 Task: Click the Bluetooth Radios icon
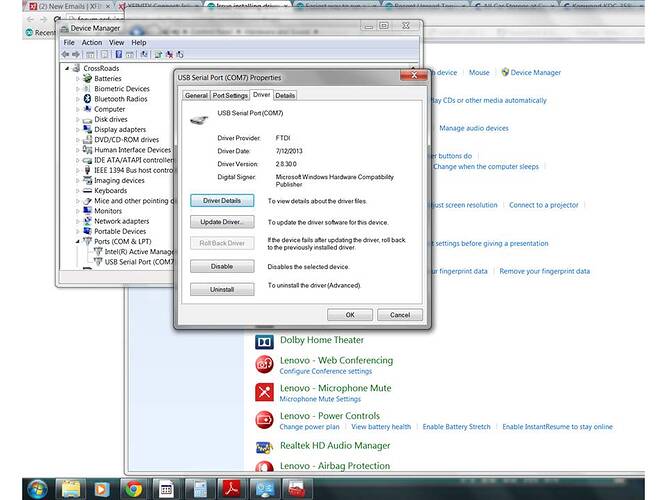(87, 99)
